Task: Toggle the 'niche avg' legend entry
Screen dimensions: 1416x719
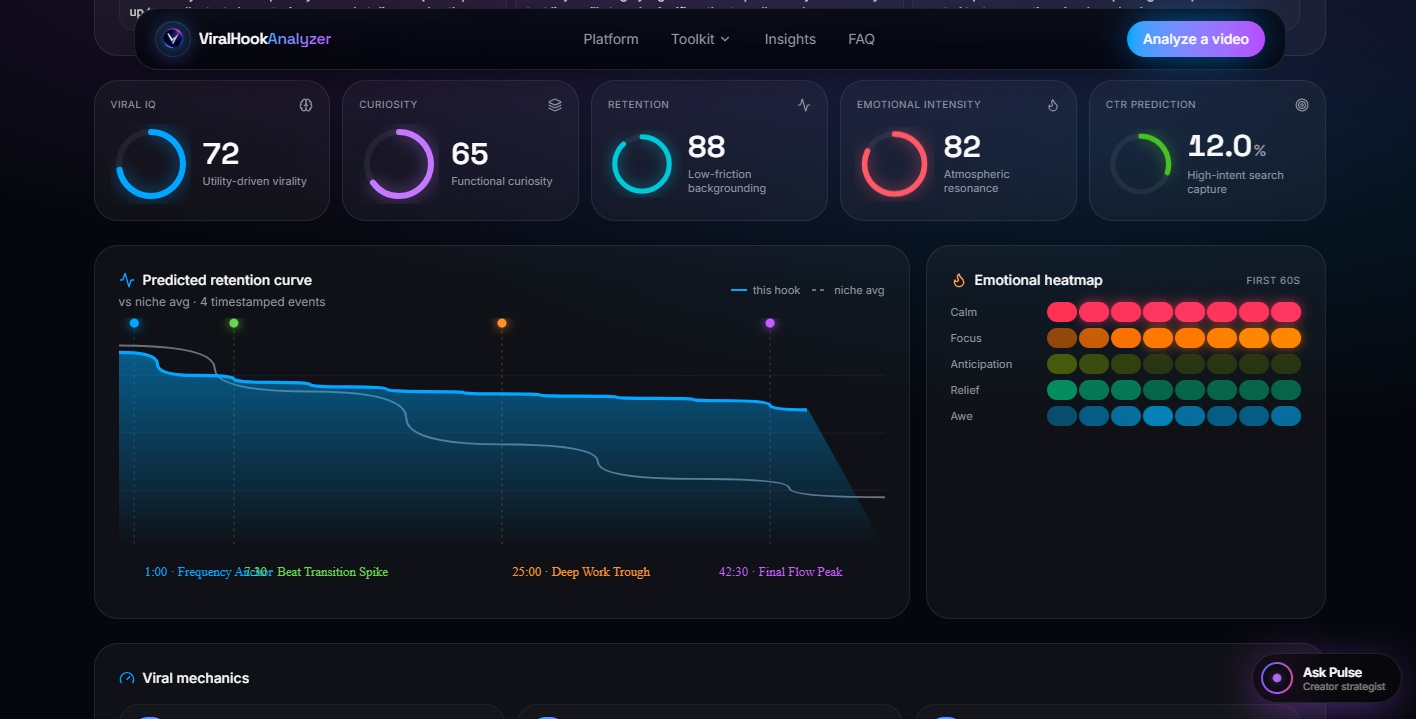Action: (848, 290)
